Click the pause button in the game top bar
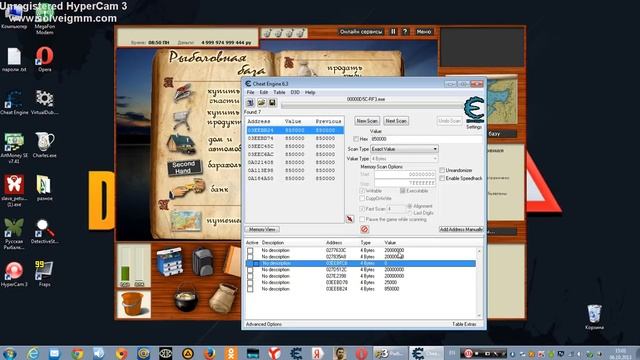Image resolution: width=640 pixels, height=360 pixels. [393, 31]
